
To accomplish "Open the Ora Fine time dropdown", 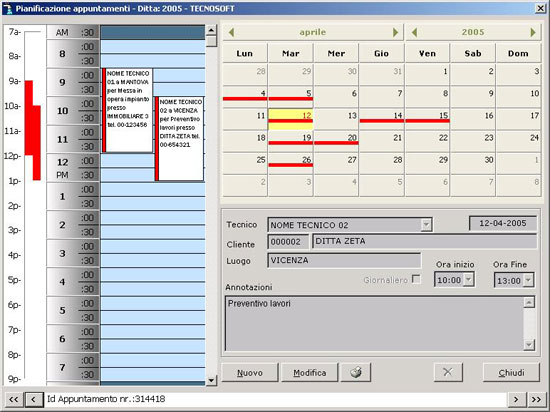I will pos(528,281).
